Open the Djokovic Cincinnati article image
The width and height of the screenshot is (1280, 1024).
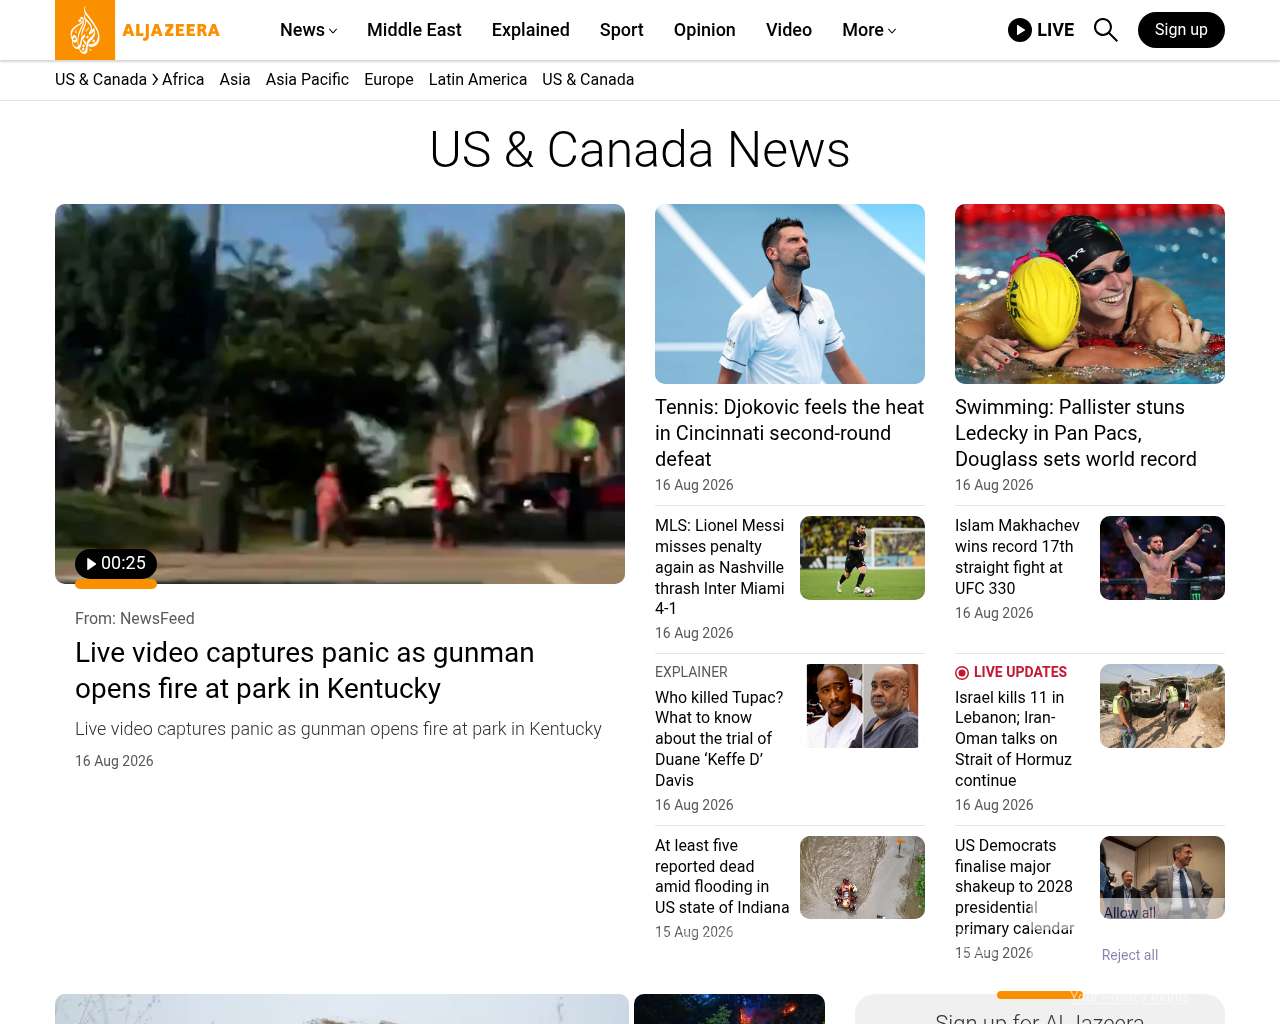pos(790,294)
